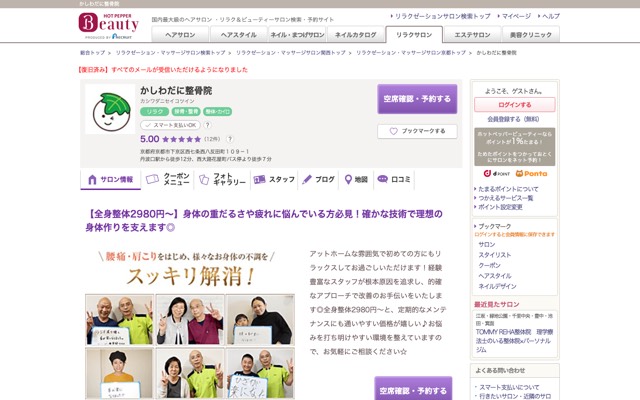Click リラクゼーション・マッサージサロン京都トップ breadcrumb
This screenshot has width=640, height=400.
(x=411, y=53)
